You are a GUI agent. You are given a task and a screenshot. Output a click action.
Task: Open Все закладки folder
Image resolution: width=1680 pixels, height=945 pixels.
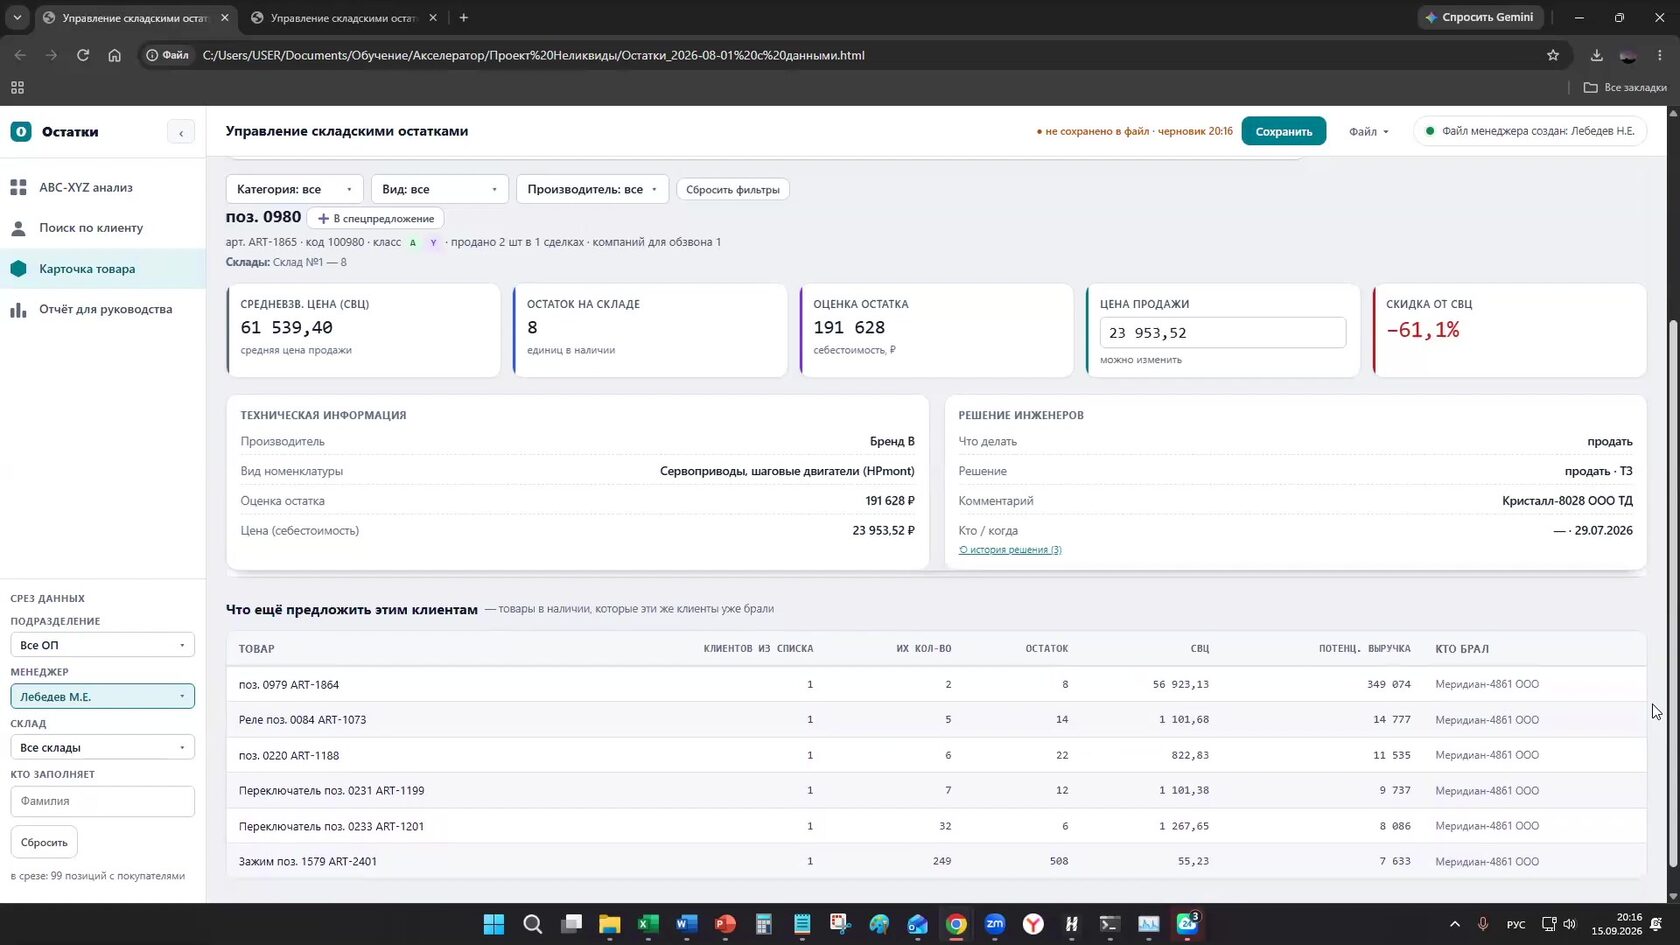(x=1625, y=87)
